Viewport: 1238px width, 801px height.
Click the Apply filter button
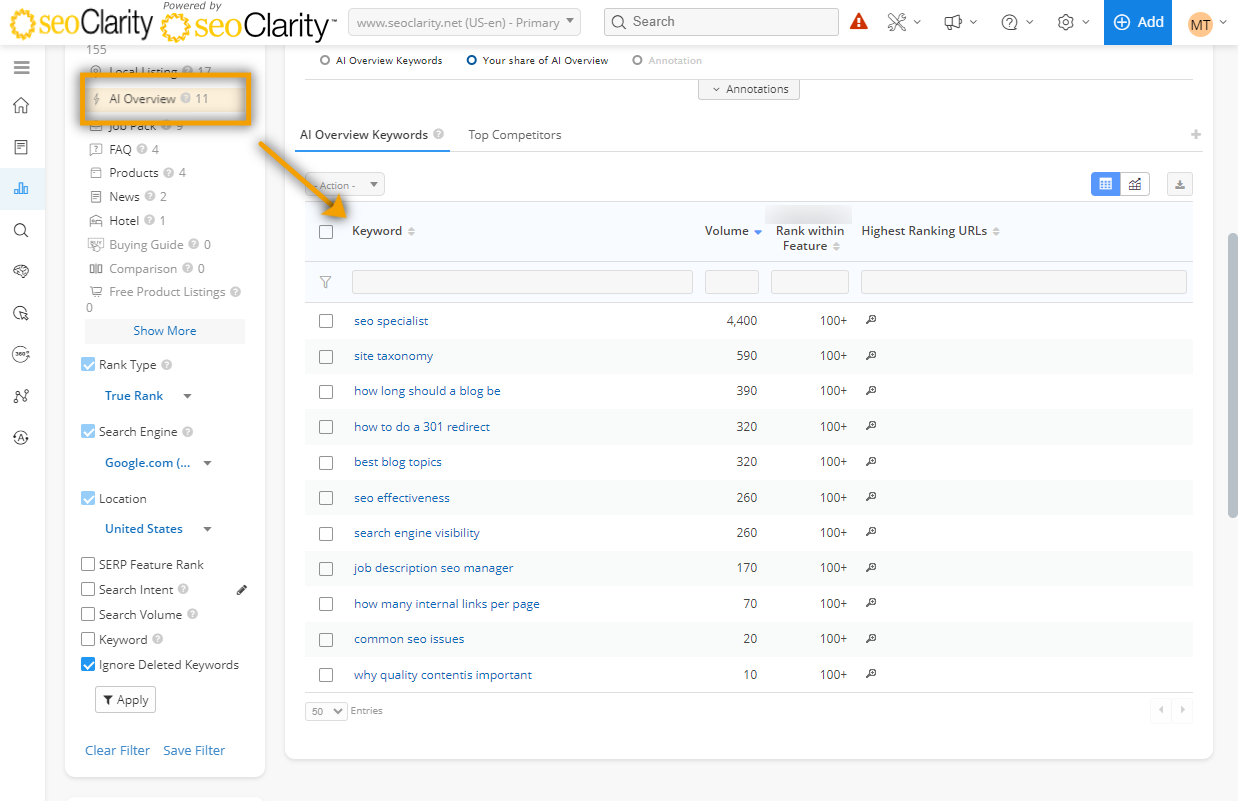[x=125, y=700]
